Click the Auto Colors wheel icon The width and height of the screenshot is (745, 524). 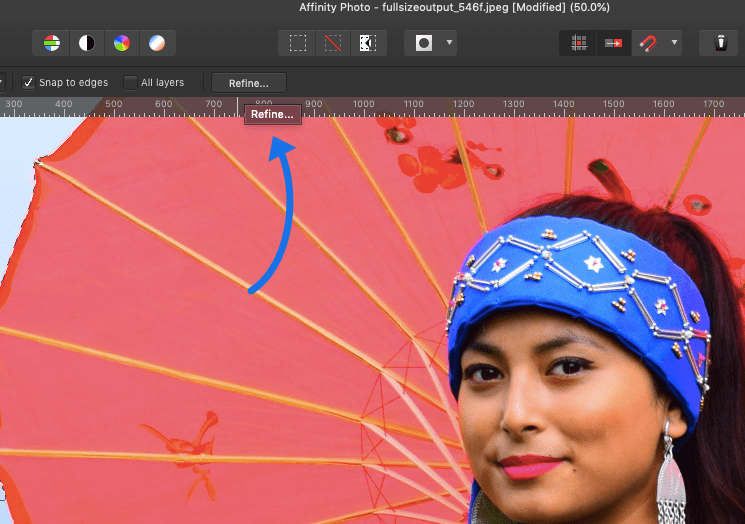(121, 43)
